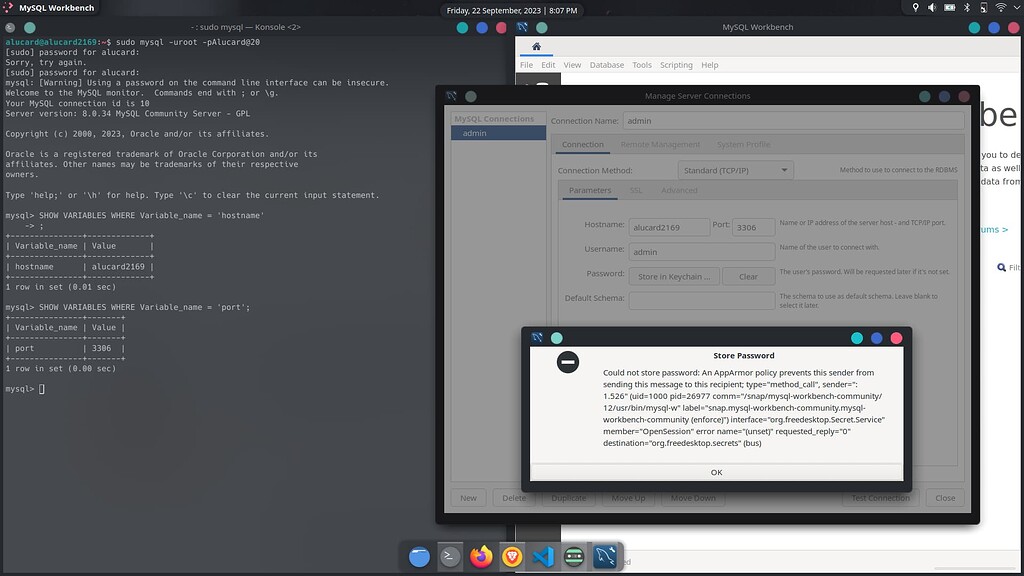Launch Firefox from the dock
The image size is (1024, 576).
pyautogui.click(x=481, y=558)
